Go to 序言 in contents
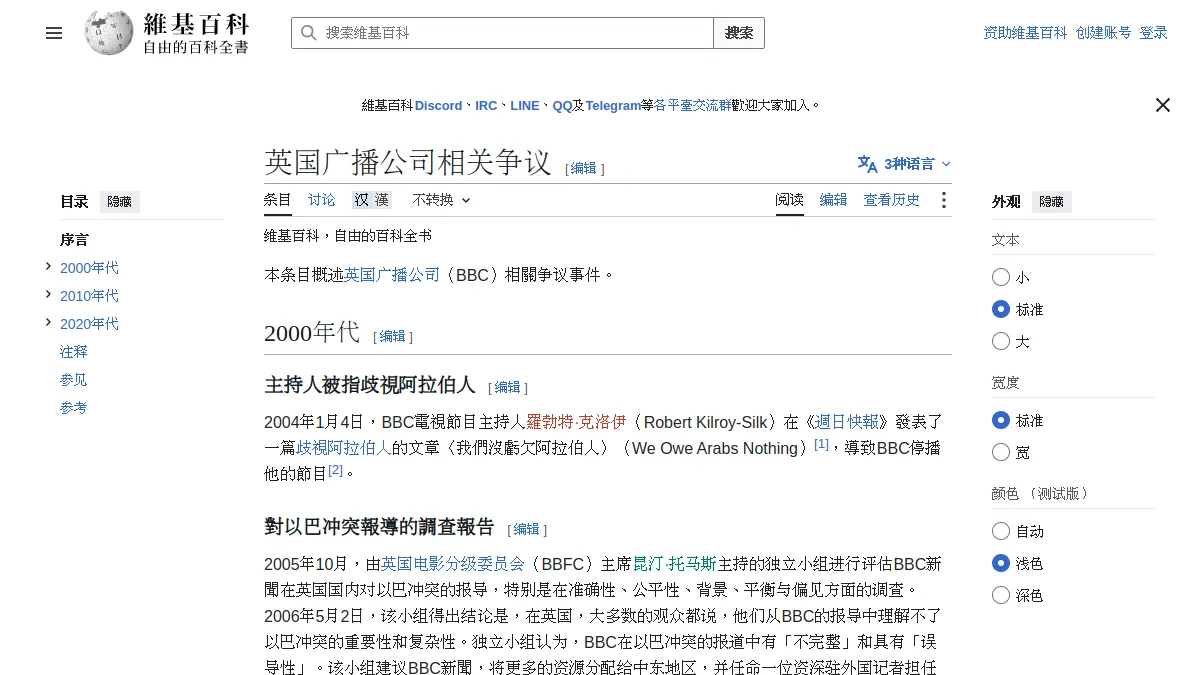The height and width of the screenshot is (675, 1200). pos(74,240)
